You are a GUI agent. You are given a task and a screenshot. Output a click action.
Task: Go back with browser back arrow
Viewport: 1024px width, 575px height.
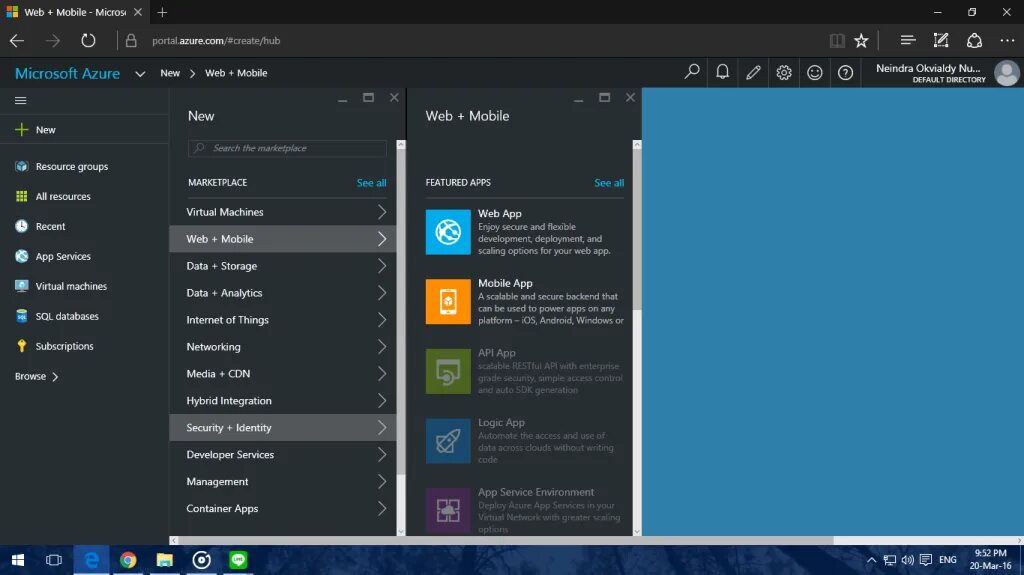[x=17, y=41]
